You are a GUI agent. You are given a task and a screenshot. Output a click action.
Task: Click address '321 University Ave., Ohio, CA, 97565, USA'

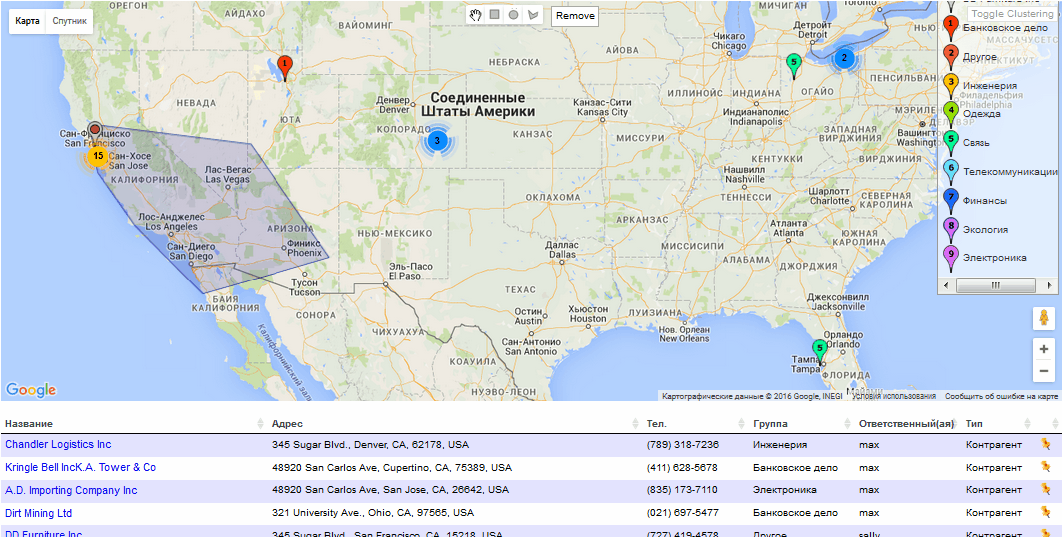(373, 513)
